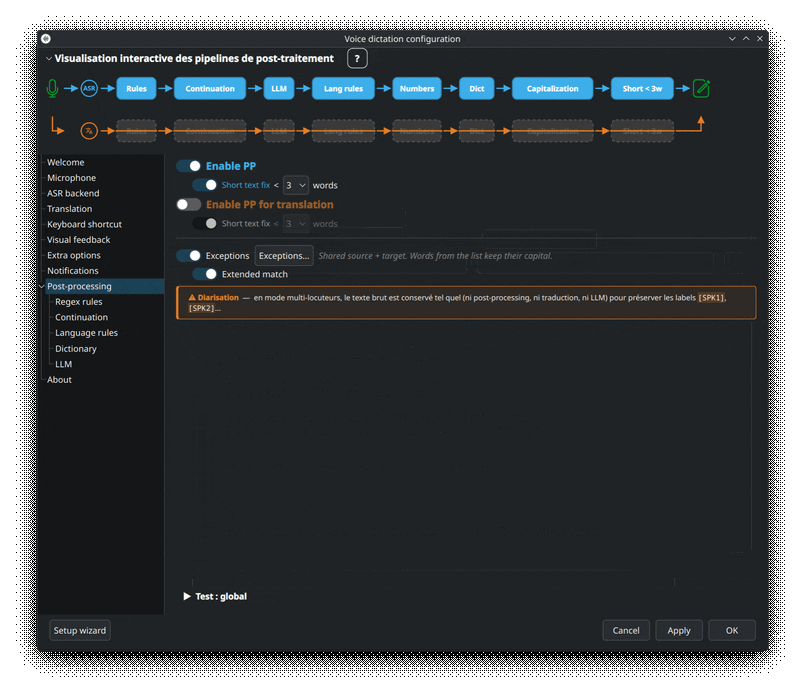The image size is (805, 695).
Task: Select the blue LLM pipeline stage
Action: point(279,88)
